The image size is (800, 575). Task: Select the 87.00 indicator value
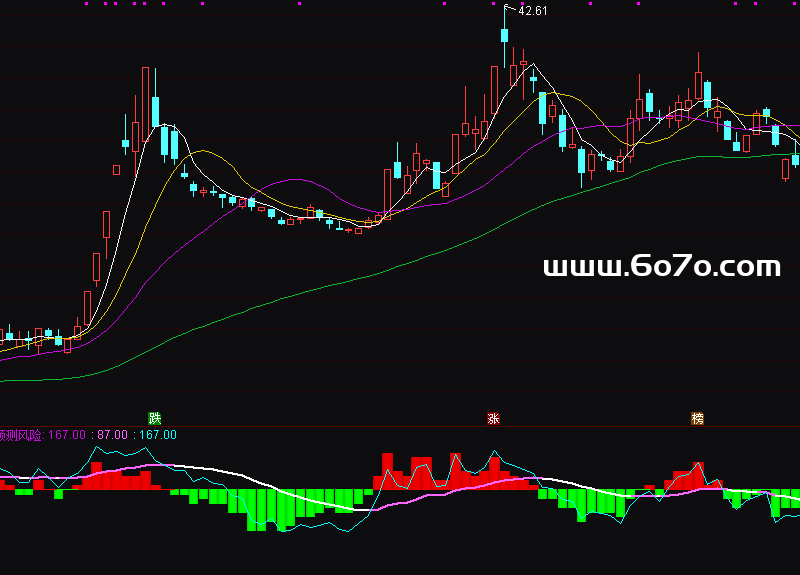tap(112, 435)
